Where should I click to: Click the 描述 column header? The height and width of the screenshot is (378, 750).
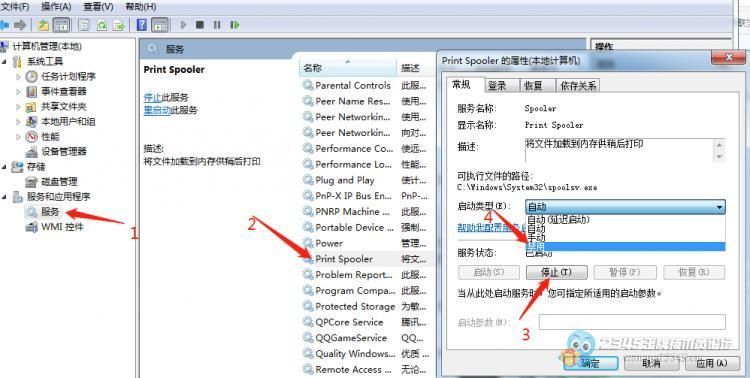tap(416, 68)
